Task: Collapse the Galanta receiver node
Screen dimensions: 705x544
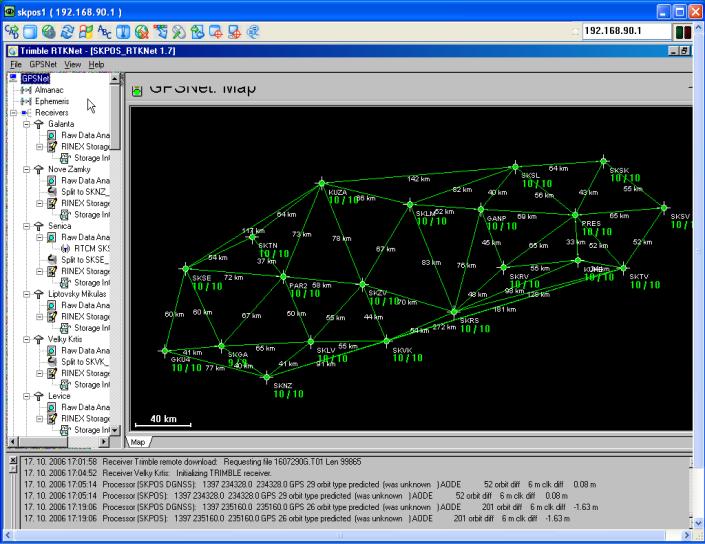Action: click(27, 124)
